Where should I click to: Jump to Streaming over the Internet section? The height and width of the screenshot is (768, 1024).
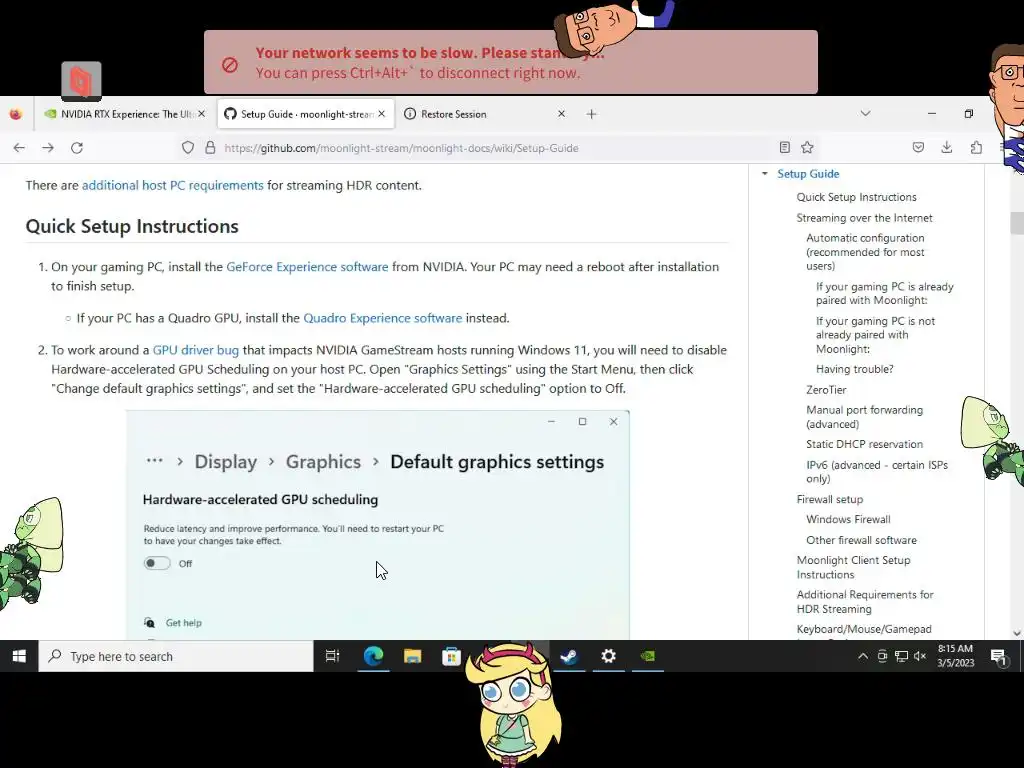[864, 218]
